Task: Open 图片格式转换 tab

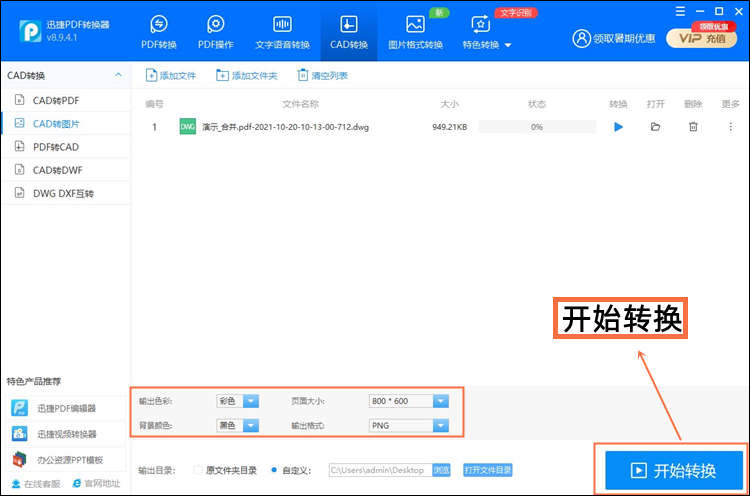Action: [415, 32]
